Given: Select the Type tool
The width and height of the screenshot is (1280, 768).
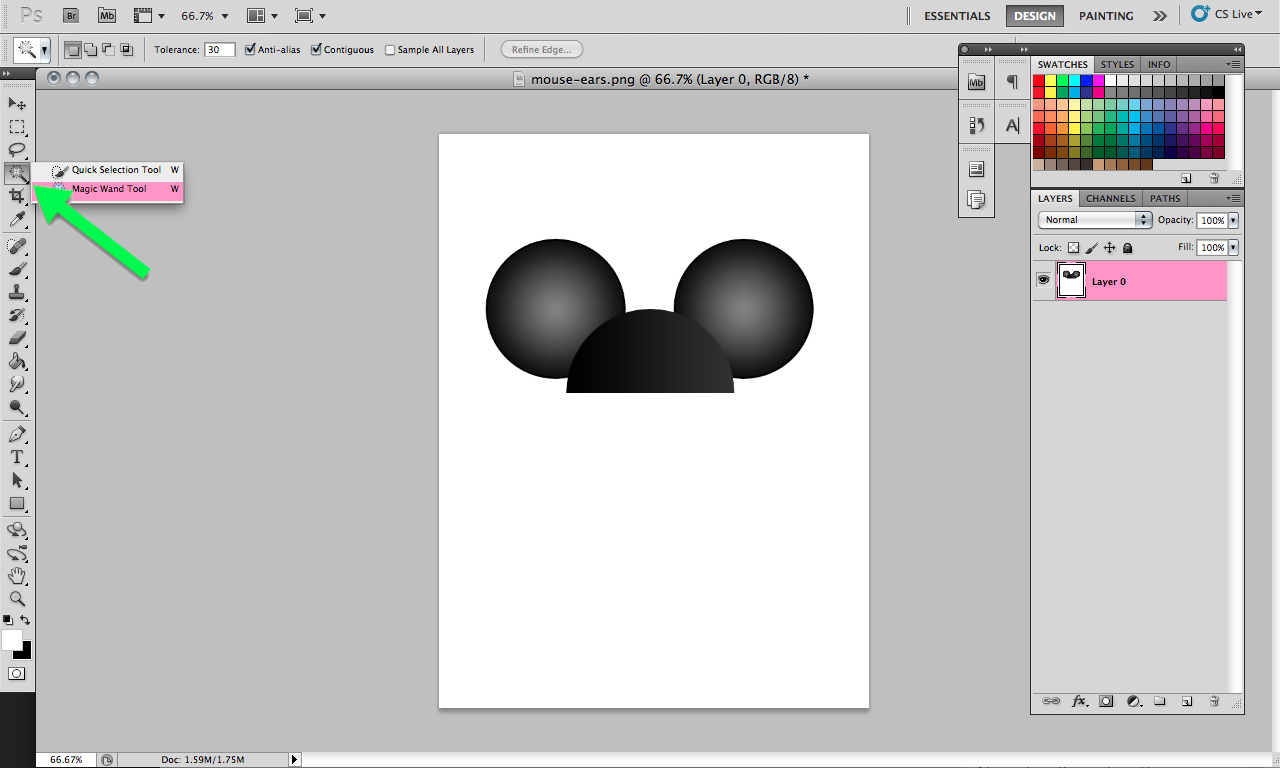Looking at the screenshot, I should click(17, 457).
